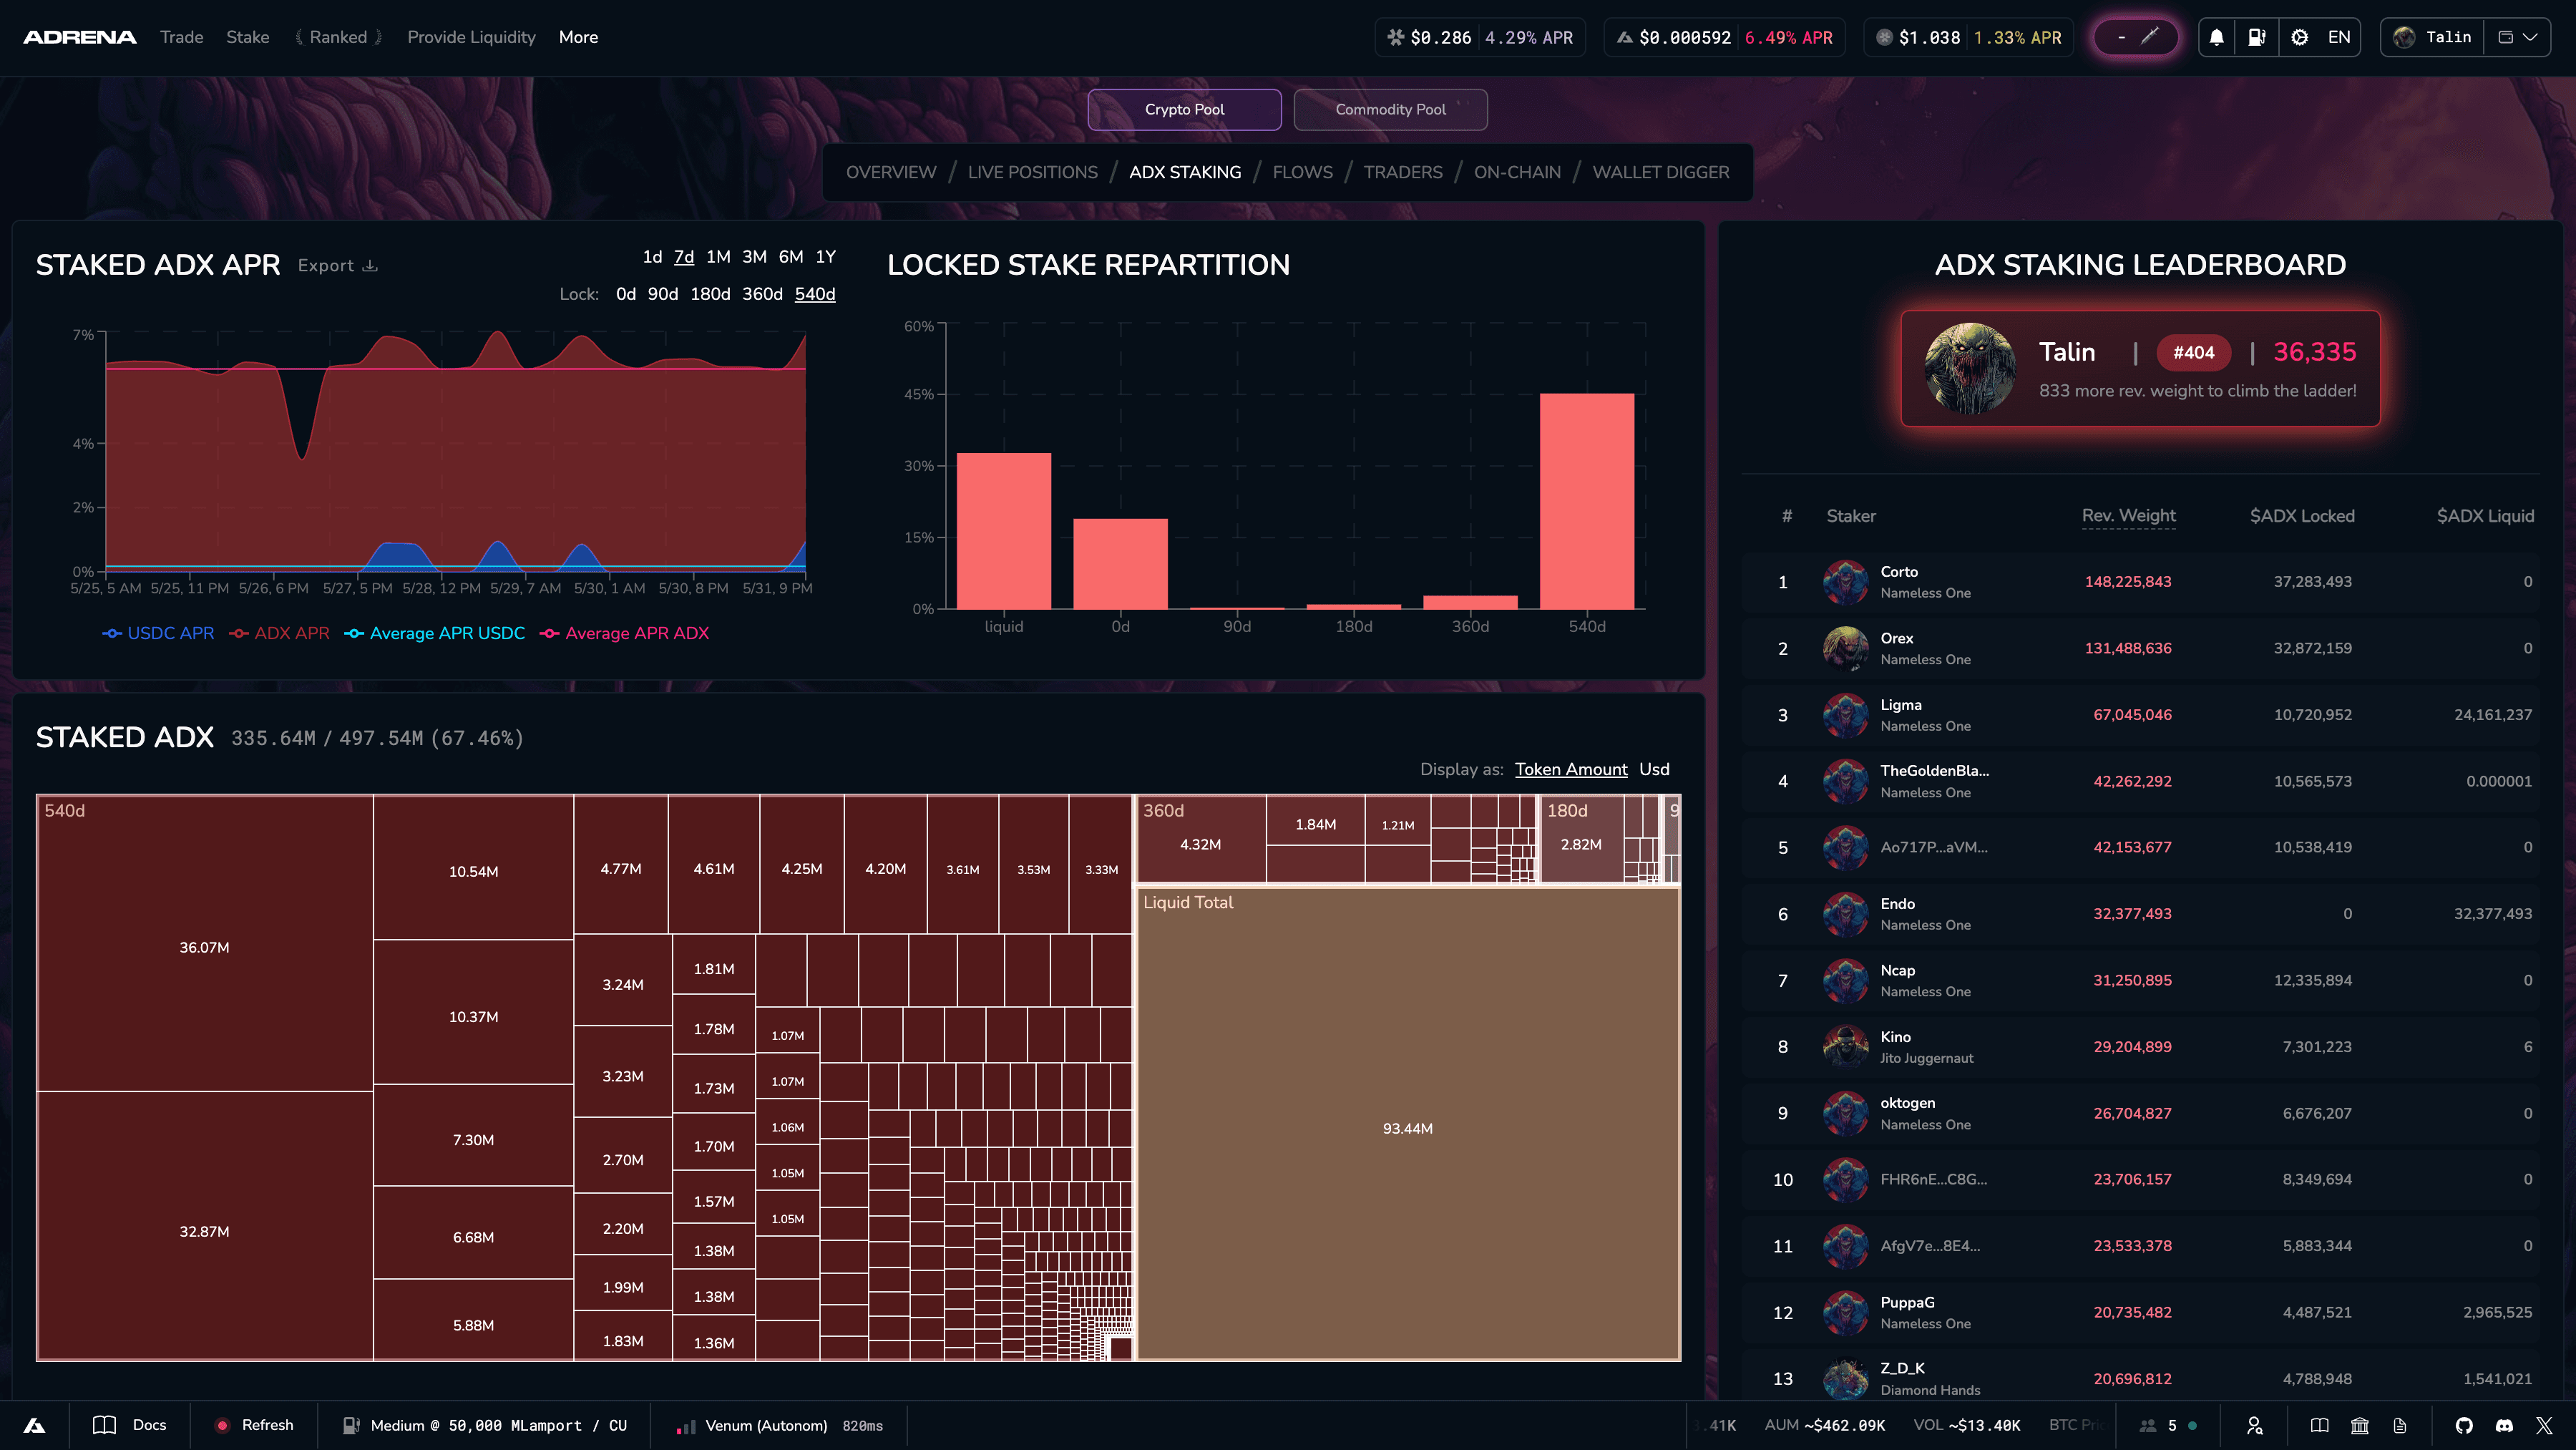The width and height of the screenshot is (2576, 1450).
Task: Sort leaderboard by Rev. Weight header
Action: (x=2128, y=516)
